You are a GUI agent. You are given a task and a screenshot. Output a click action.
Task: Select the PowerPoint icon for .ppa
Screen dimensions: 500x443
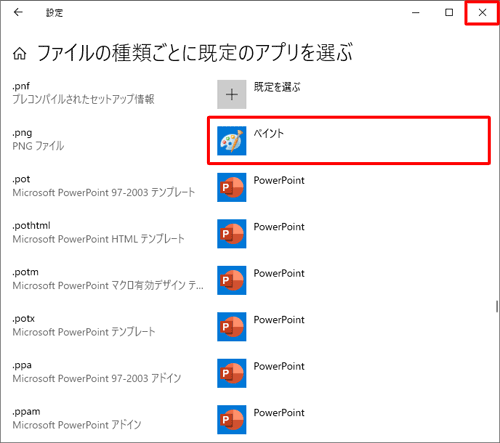pyautogui.click(x=232, y=373)
